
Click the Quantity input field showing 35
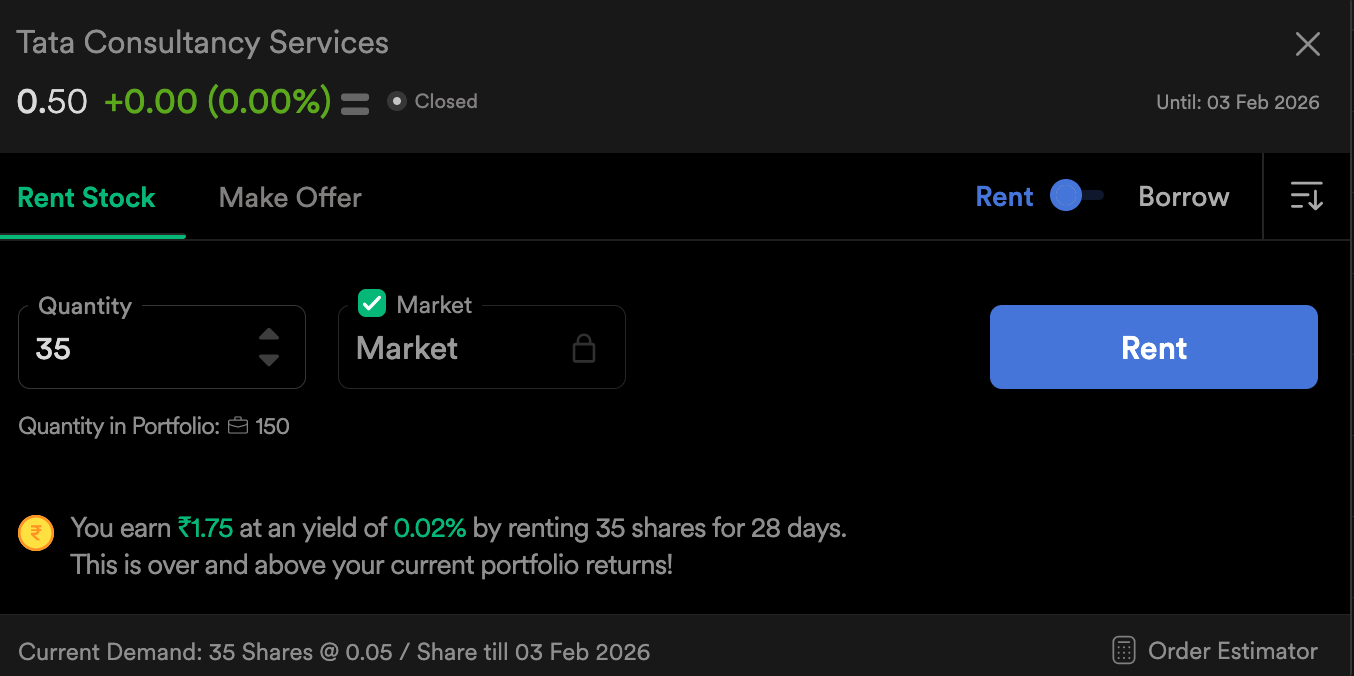(x=140, y=348)
